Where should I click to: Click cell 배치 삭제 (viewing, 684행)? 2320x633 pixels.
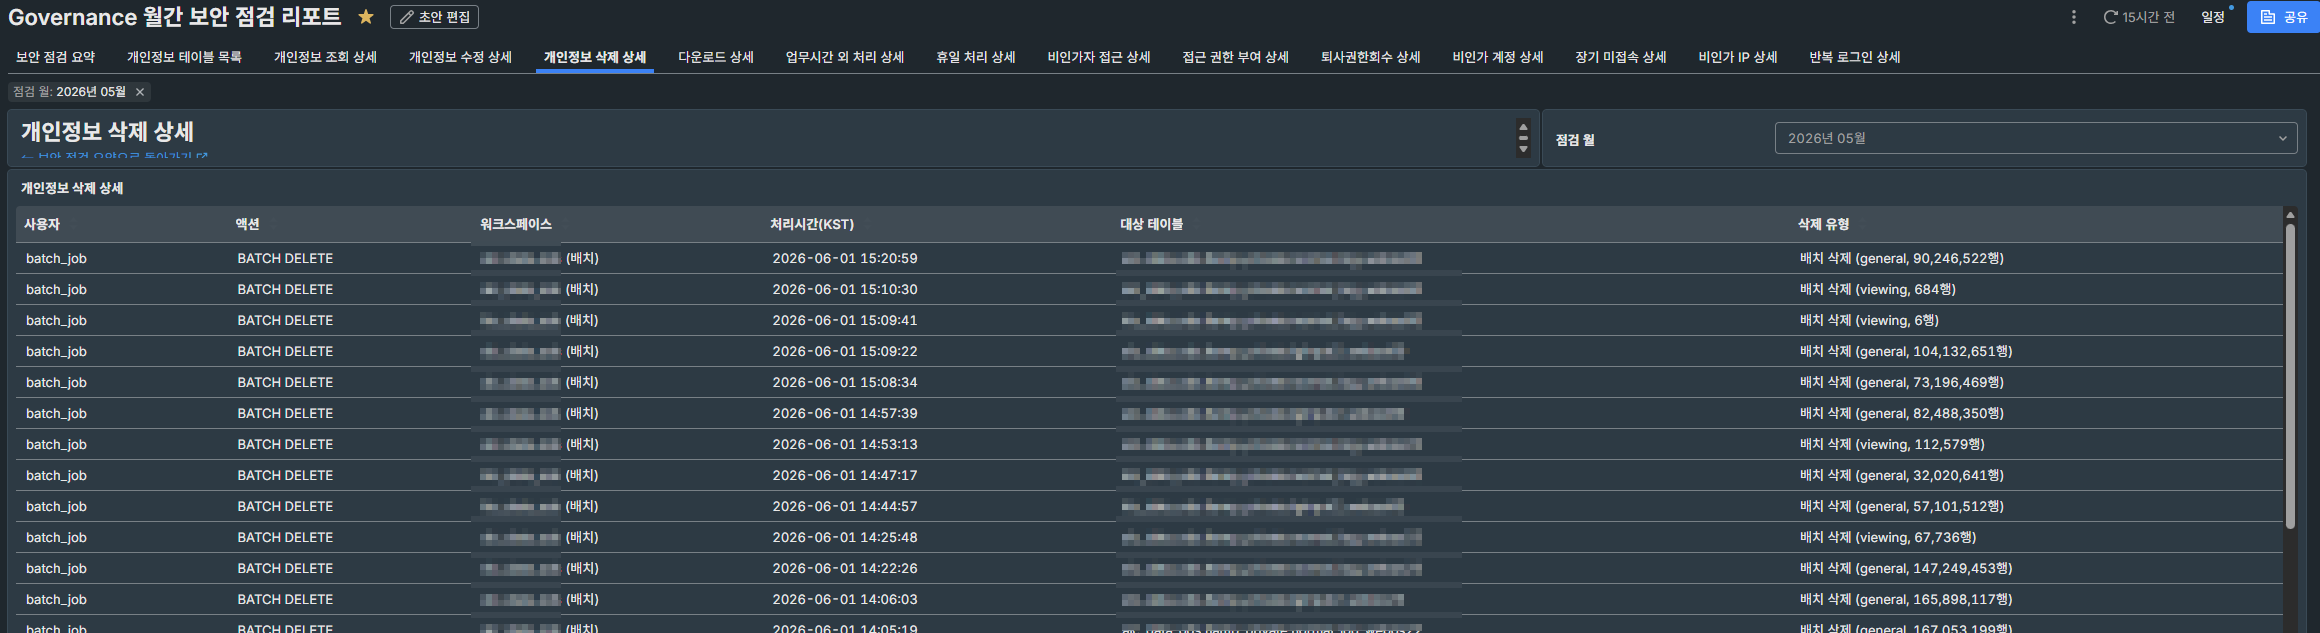(x=1878, y=289)
